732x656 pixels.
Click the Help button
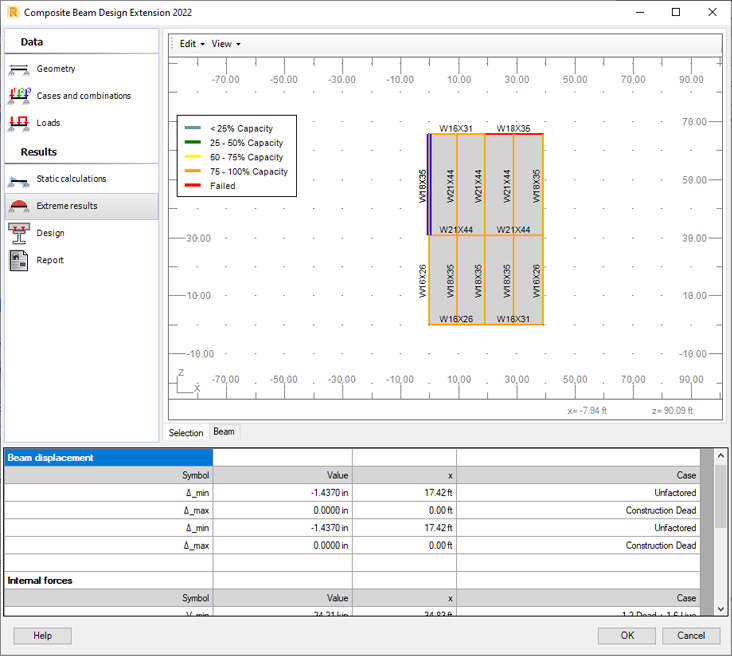click(42, 636)
